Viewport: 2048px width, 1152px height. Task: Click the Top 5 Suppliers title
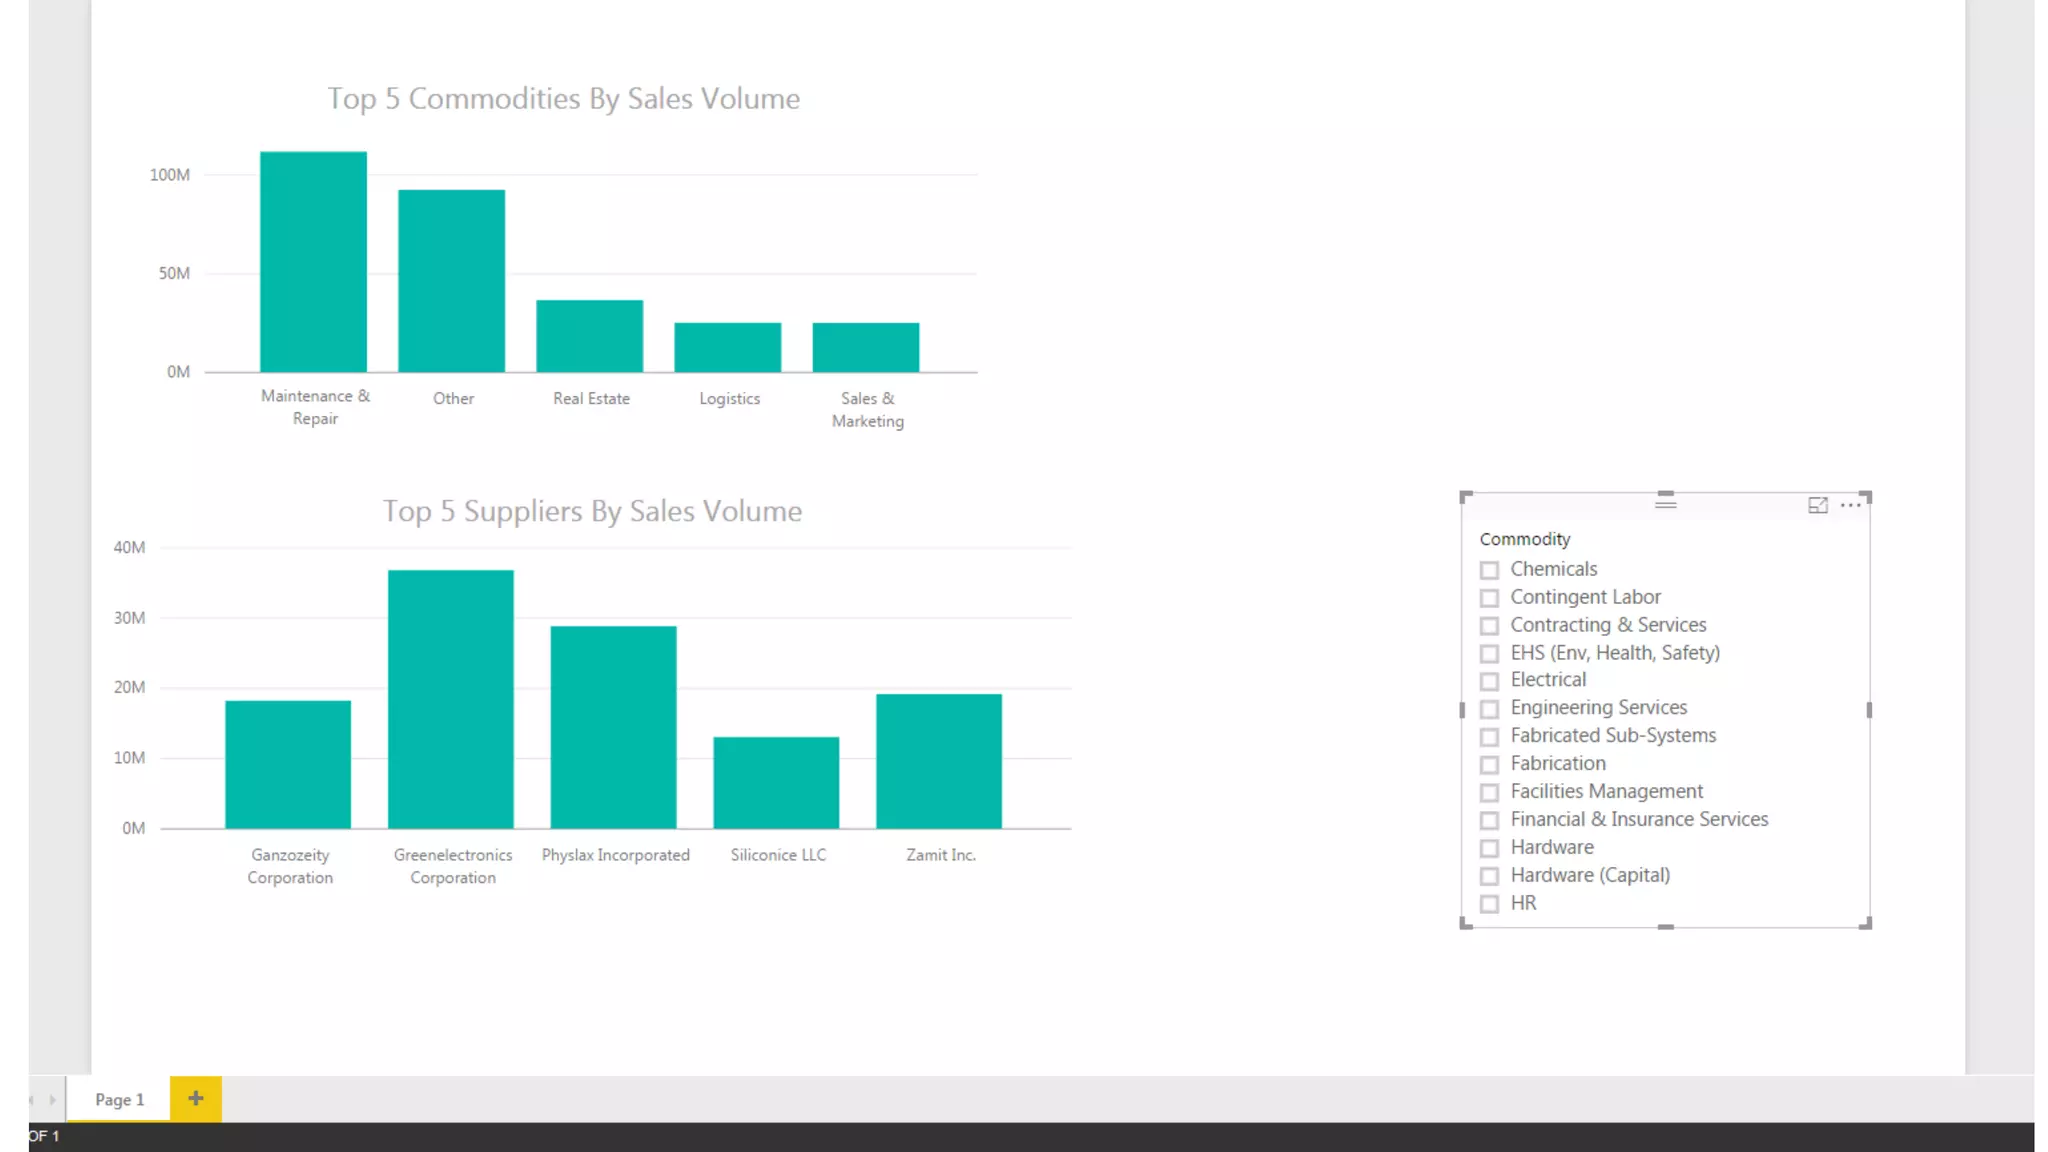tap(592, 511)
